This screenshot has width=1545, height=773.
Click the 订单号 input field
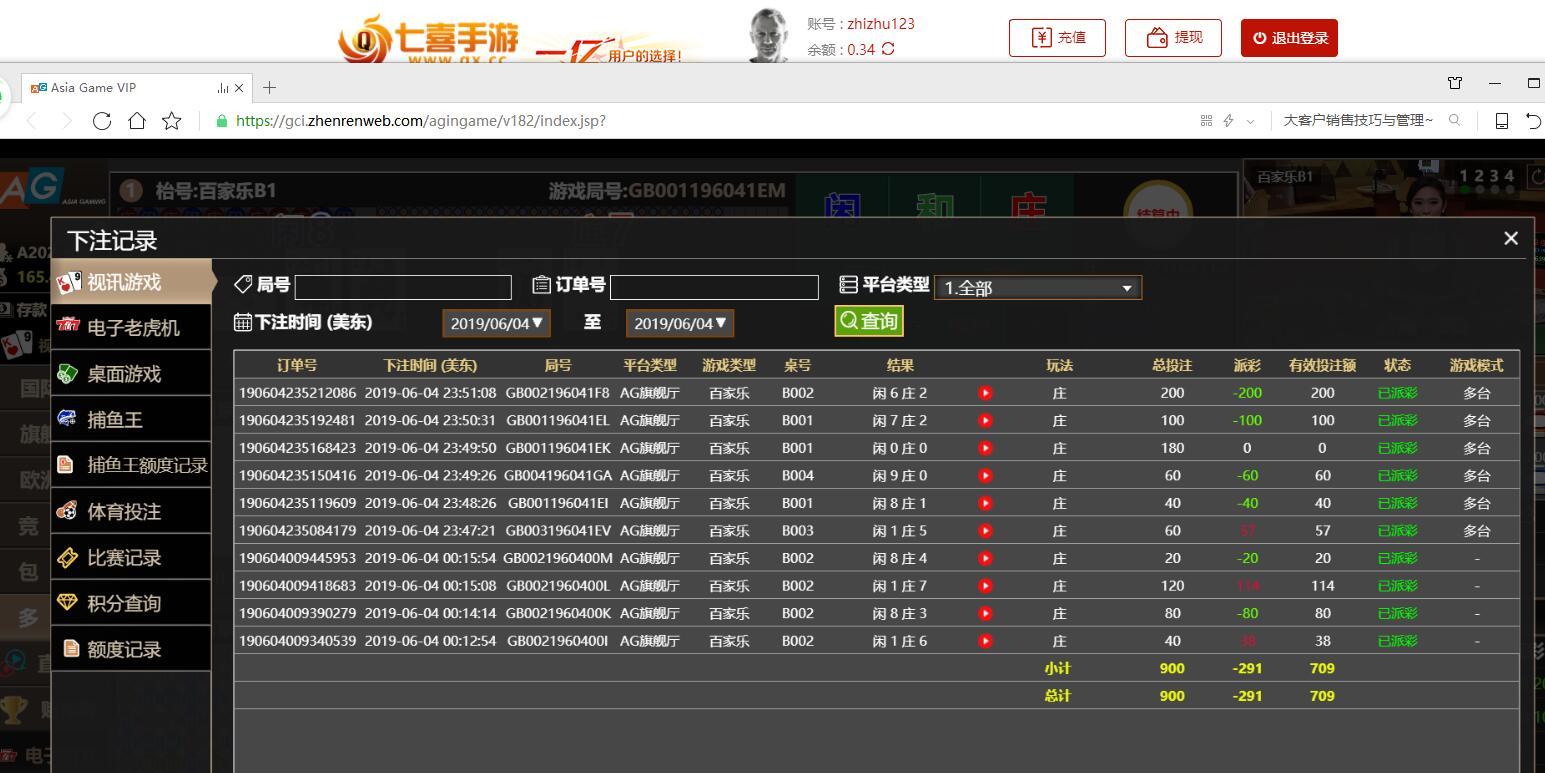tap(714, 287)
